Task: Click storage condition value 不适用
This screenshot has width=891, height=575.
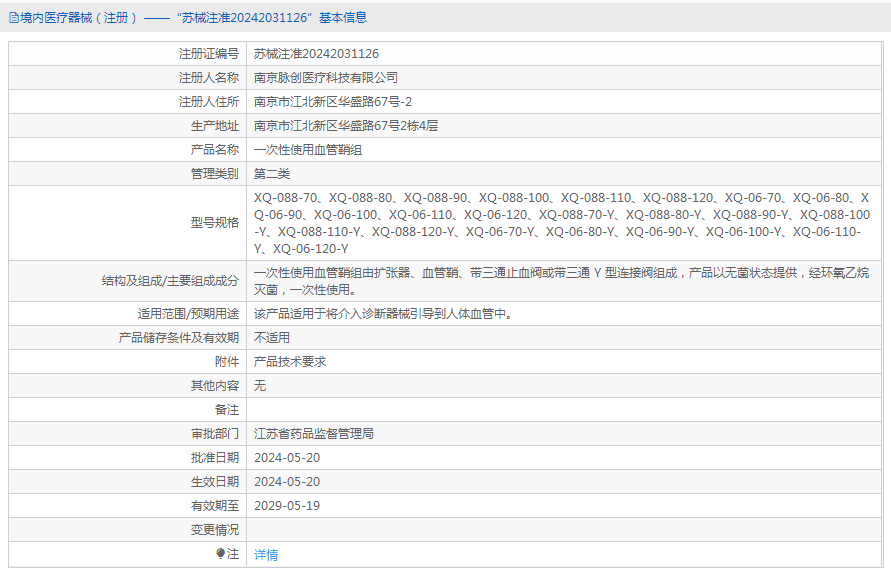Action: pyautogui.click(x=272, y=338)
